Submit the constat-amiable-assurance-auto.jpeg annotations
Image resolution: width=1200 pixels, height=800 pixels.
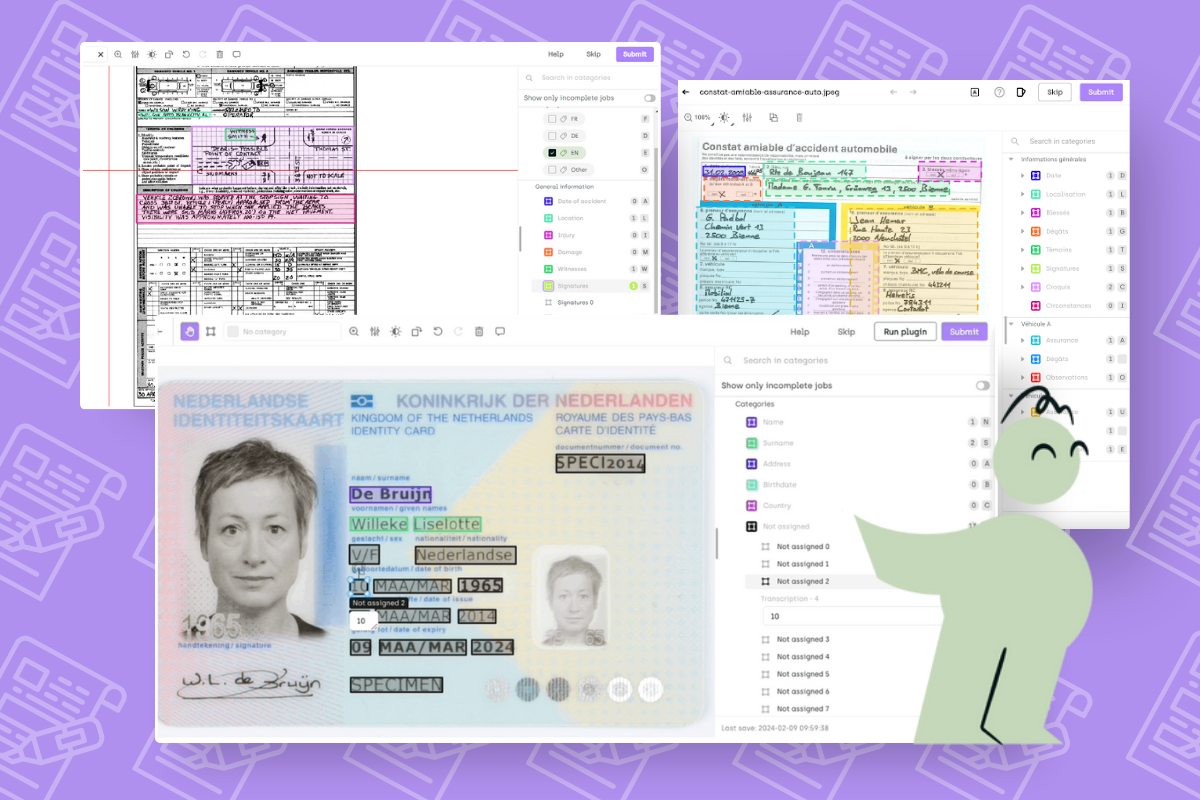coord(1101,92)
